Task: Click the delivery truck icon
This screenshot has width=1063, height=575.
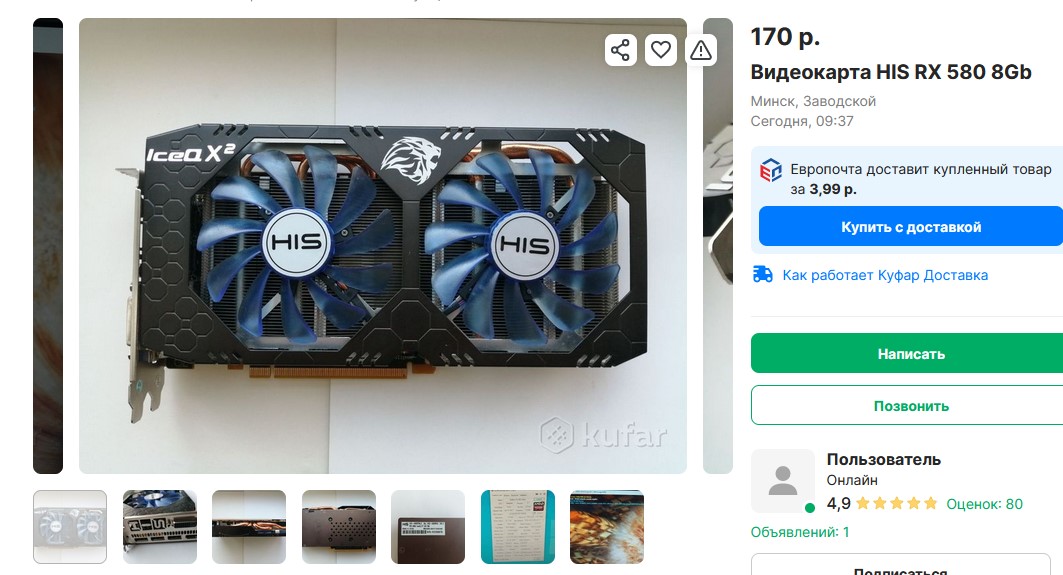Action: pos(763,275)
